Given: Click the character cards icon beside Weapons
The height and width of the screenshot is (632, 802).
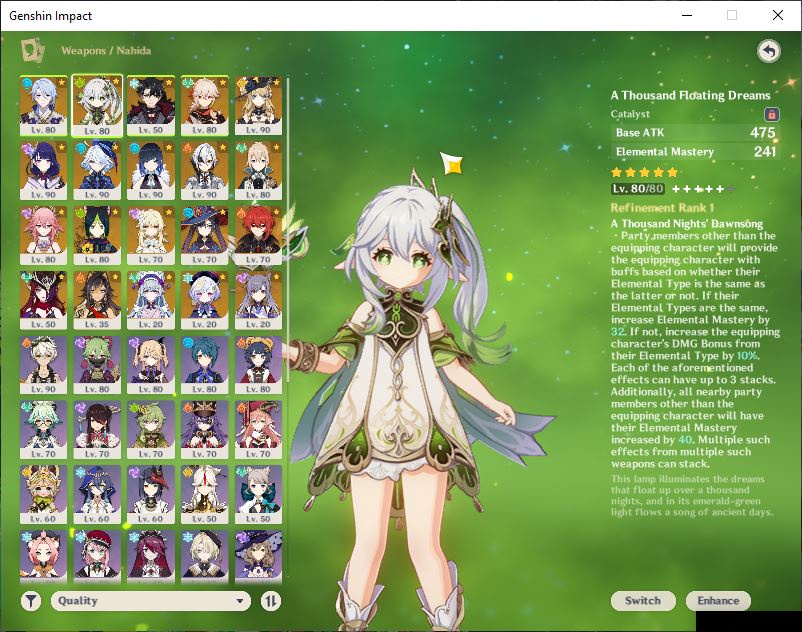Looking at the screenshot, I should tap(32, 50).
